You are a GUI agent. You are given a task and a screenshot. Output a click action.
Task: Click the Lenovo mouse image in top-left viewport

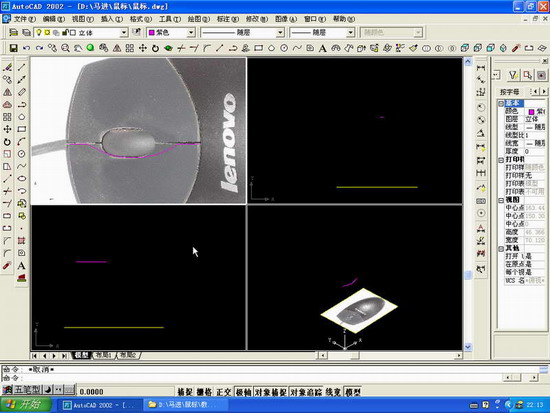[139, 131]
